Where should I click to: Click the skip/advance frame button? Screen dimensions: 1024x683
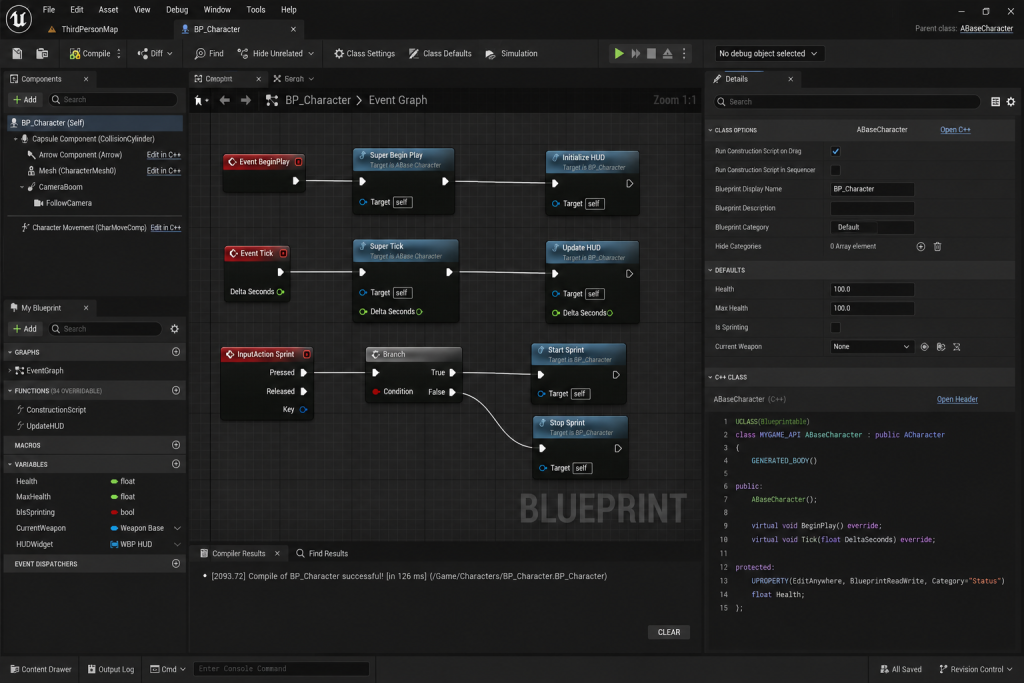click(635, 54)
